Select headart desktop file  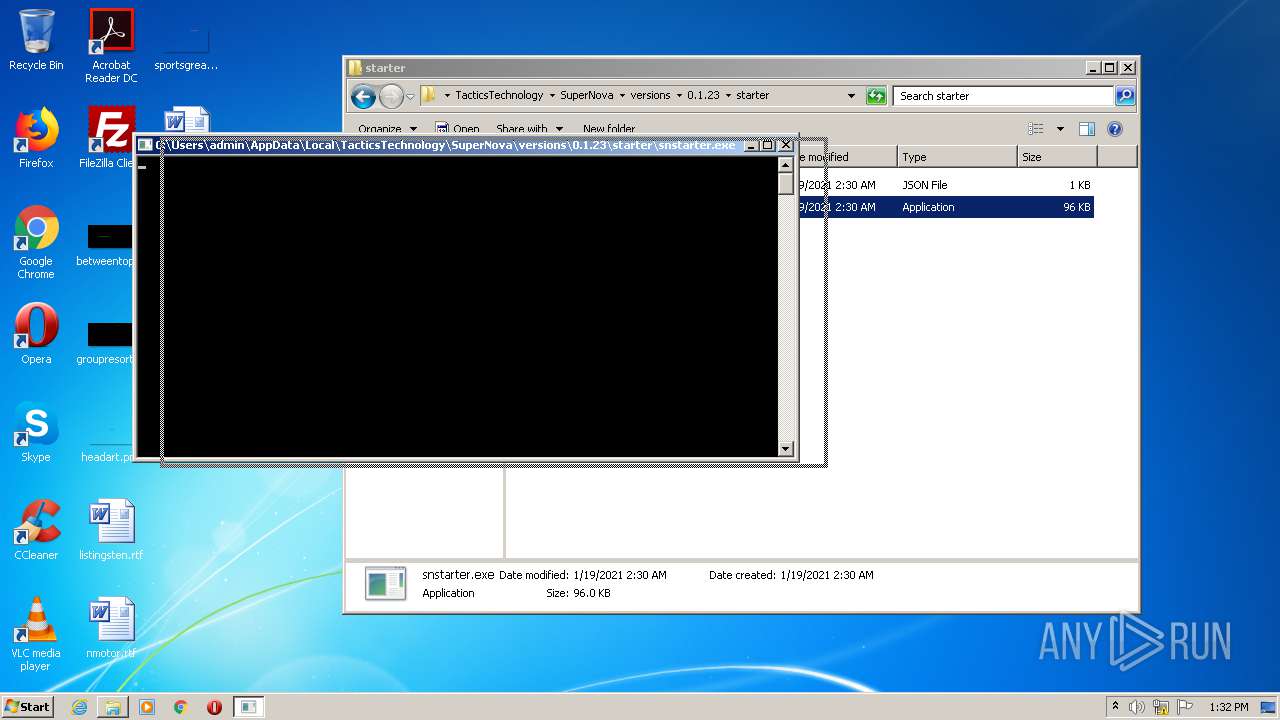click(108, 442)
